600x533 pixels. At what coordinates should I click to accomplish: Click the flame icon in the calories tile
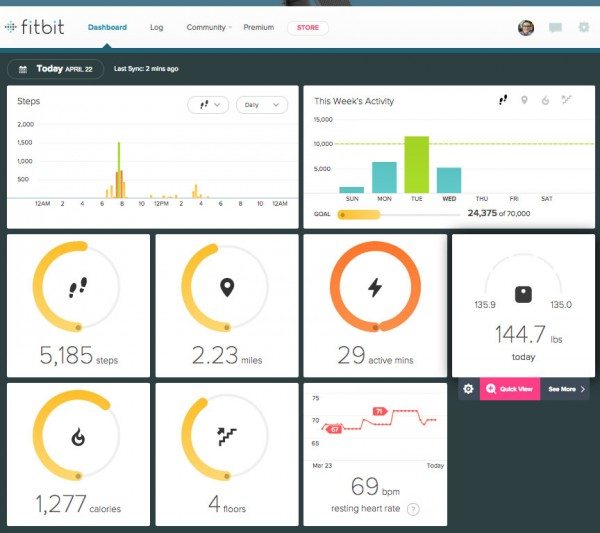78,437
